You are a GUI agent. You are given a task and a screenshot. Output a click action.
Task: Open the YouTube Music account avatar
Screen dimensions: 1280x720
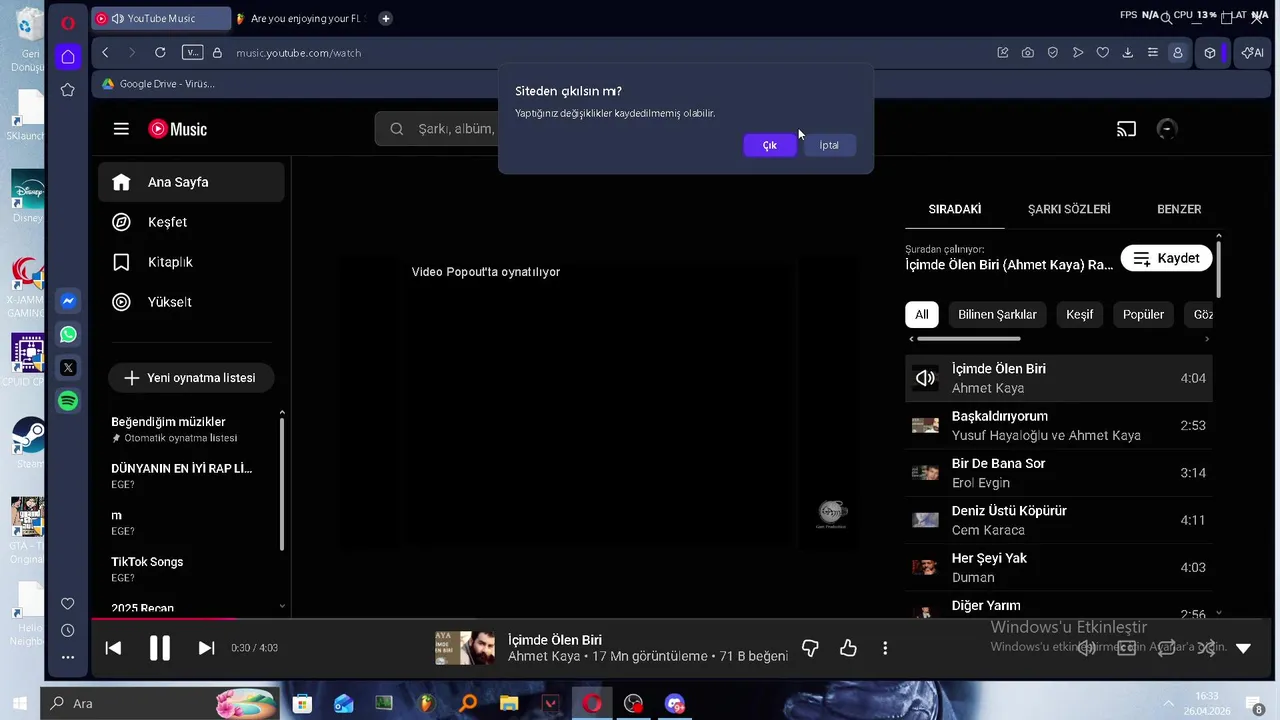[x=1167, y=128]
